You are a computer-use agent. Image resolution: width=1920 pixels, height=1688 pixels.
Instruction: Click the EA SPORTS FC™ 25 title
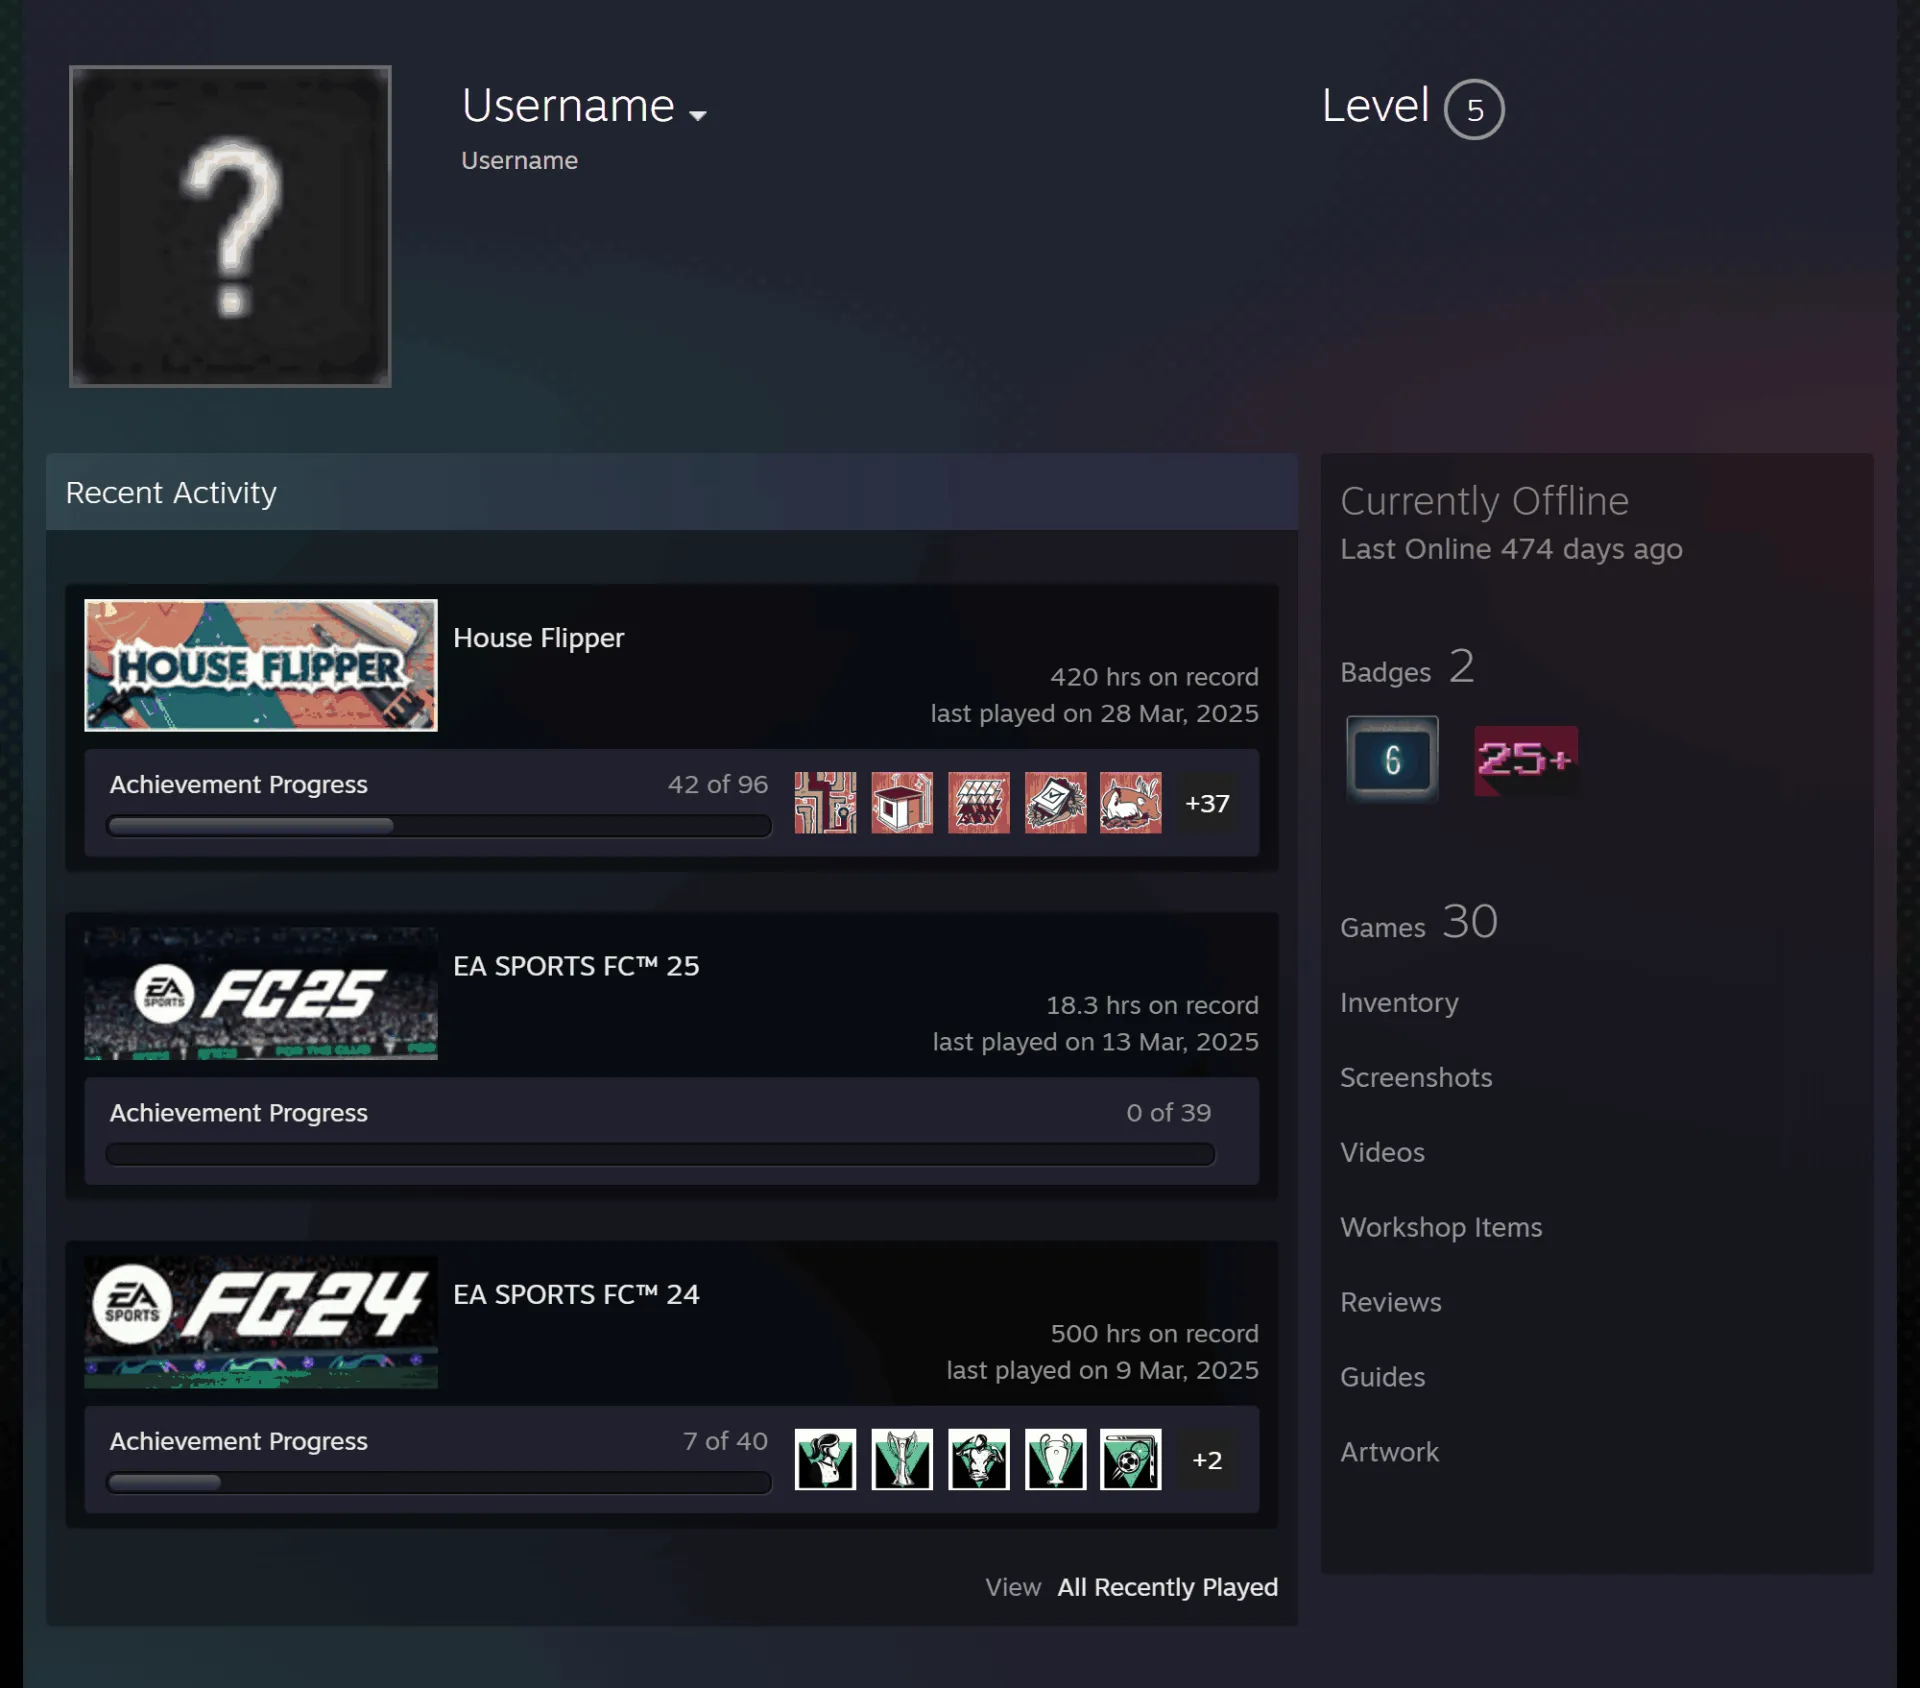[576, 966]
